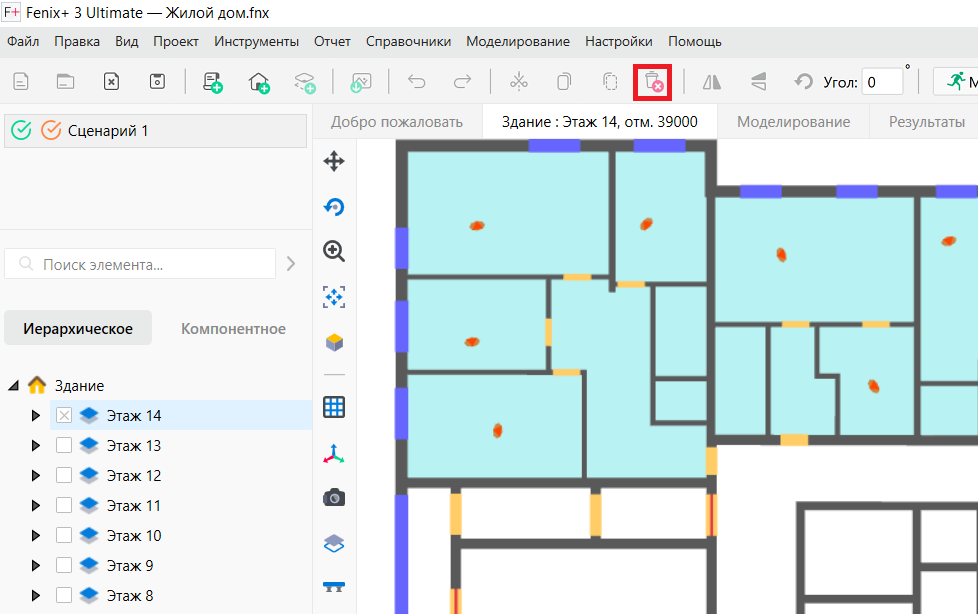Image resolution: width=978 pixels, height=614 pixels.
Task: Switch to the Моделирование tab
Action: pos(793,122)
